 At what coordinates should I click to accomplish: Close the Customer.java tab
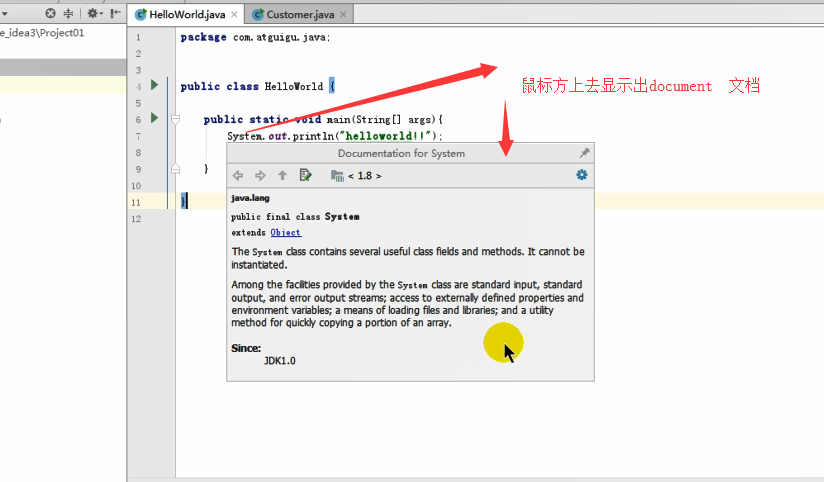[x=343, y=14]
